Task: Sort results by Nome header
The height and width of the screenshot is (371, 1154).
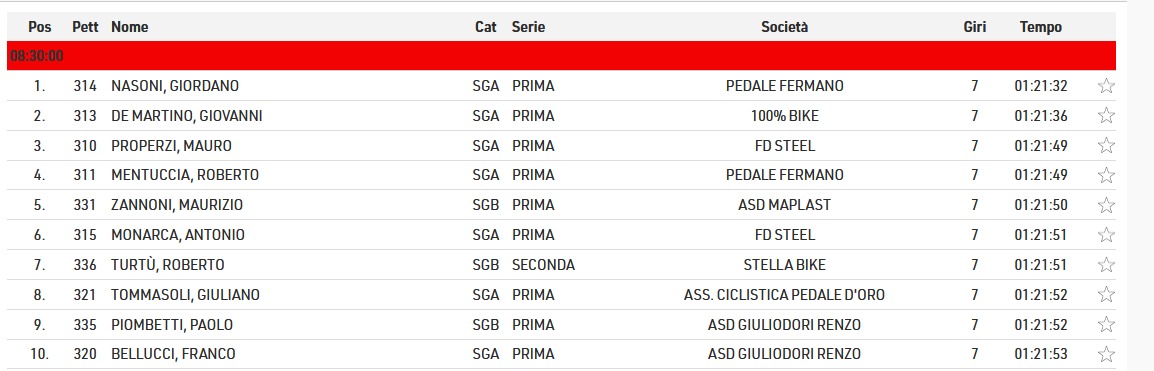Action: 130,27
